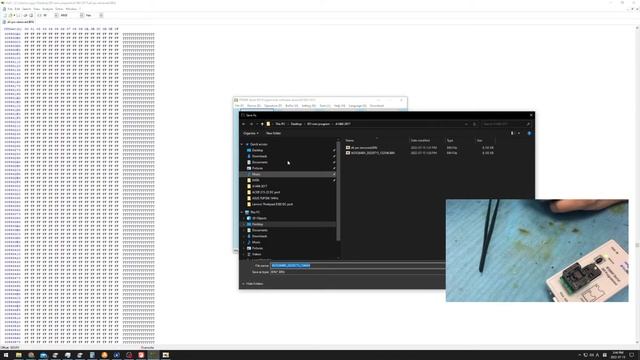Click New folder button
640x360 pixels.
[273, 133]
